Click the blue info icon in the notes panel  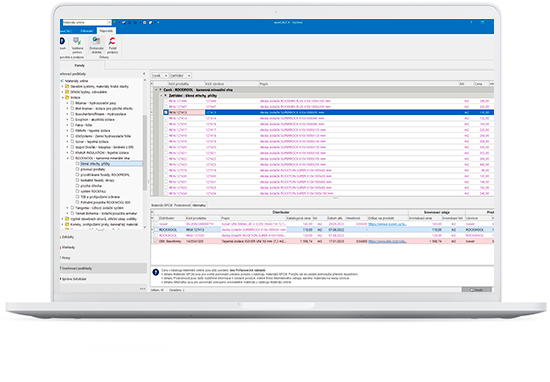tap(156, 272)
